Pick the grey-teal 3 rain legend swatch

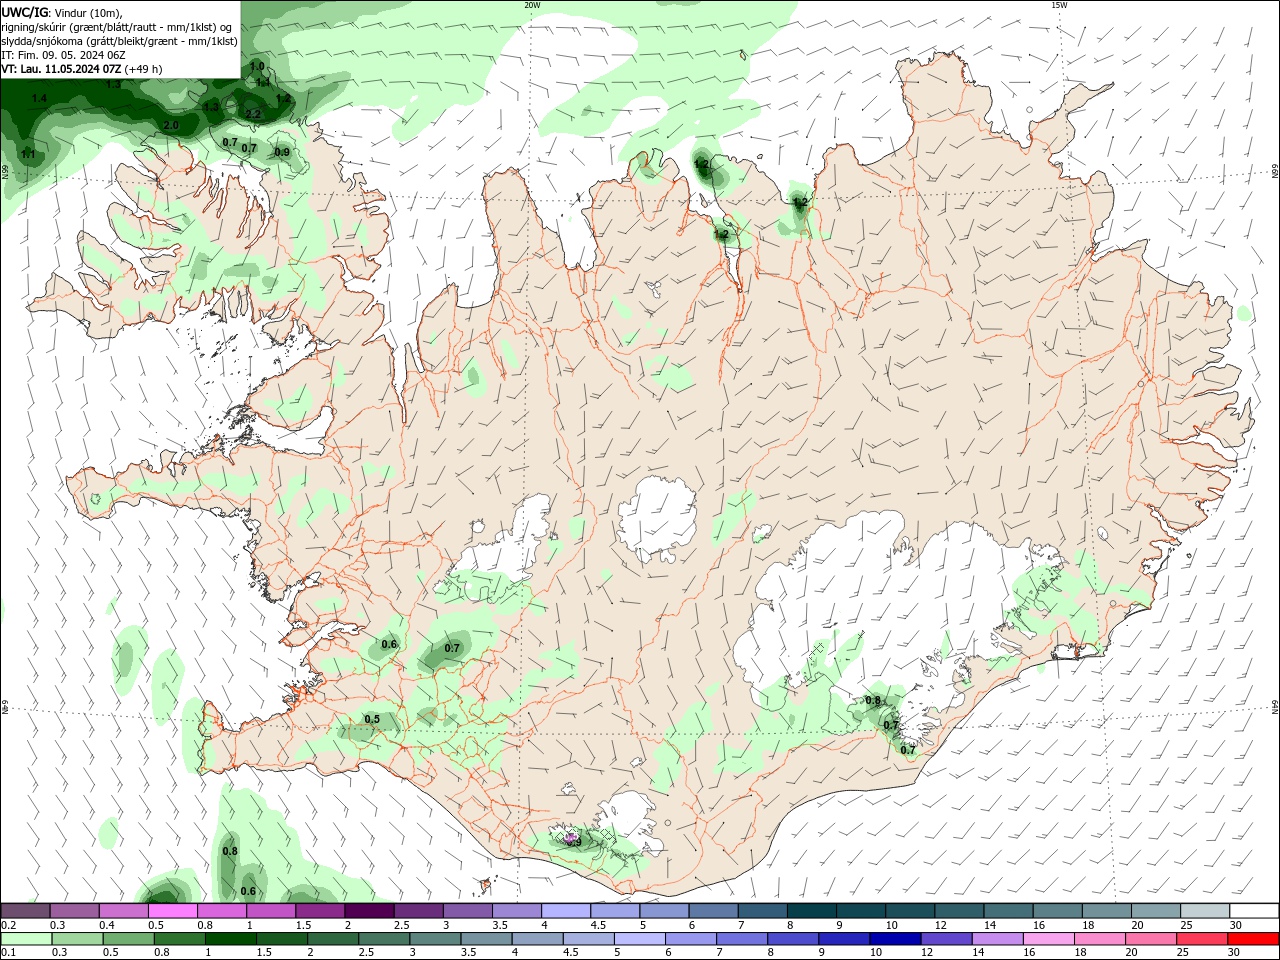[x=435, y=939]
